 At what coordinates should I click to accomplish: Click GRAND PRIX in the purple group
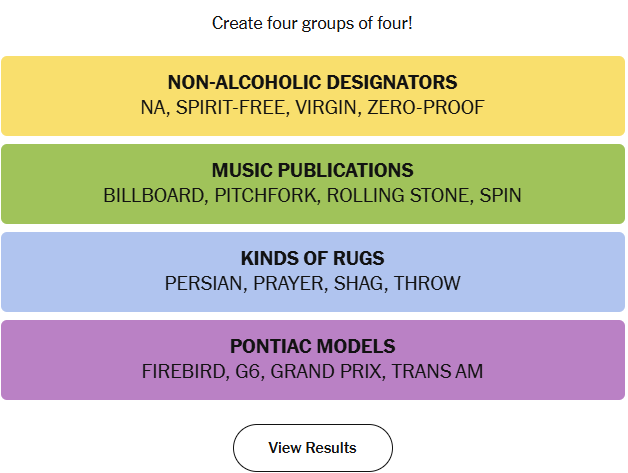(326, 371)
